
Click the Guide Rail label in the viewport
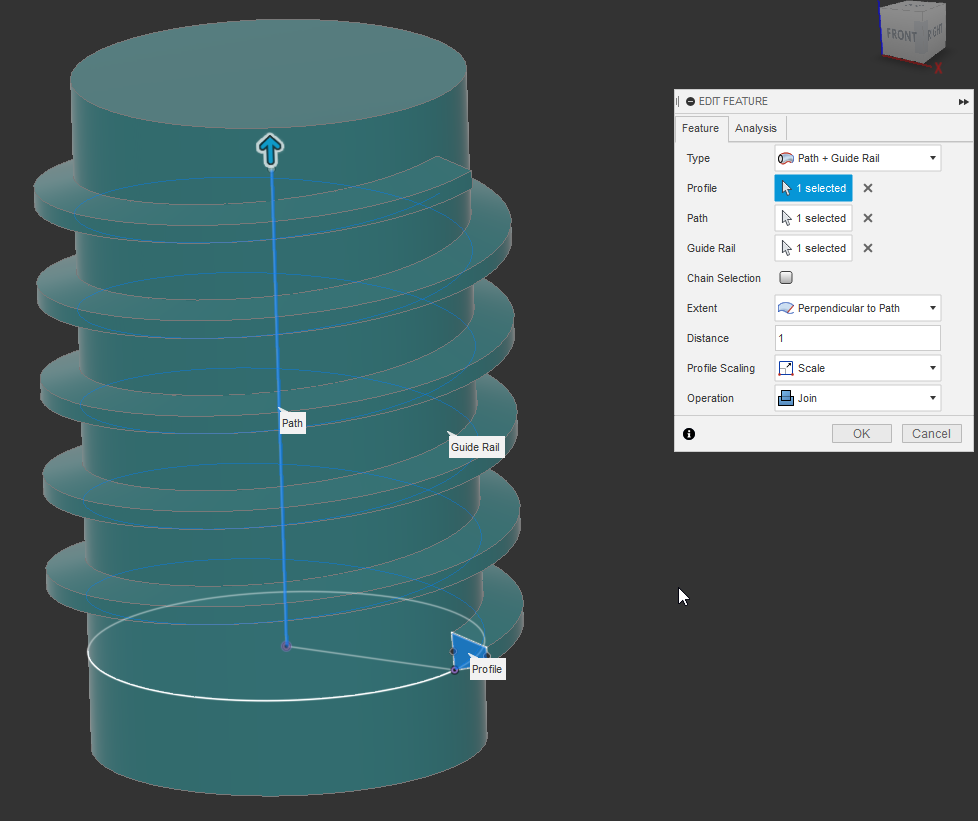475,447
